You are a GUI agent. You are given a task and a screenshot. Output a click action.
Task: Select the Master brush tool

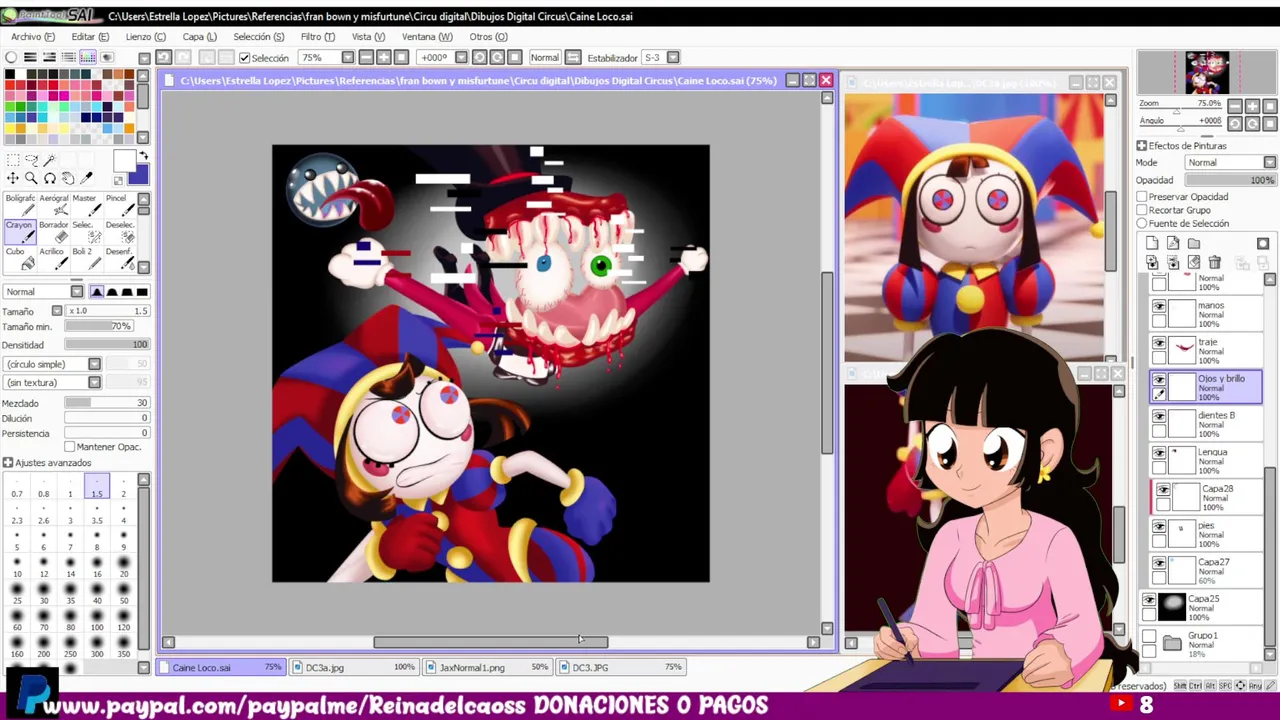click(86, 204)
